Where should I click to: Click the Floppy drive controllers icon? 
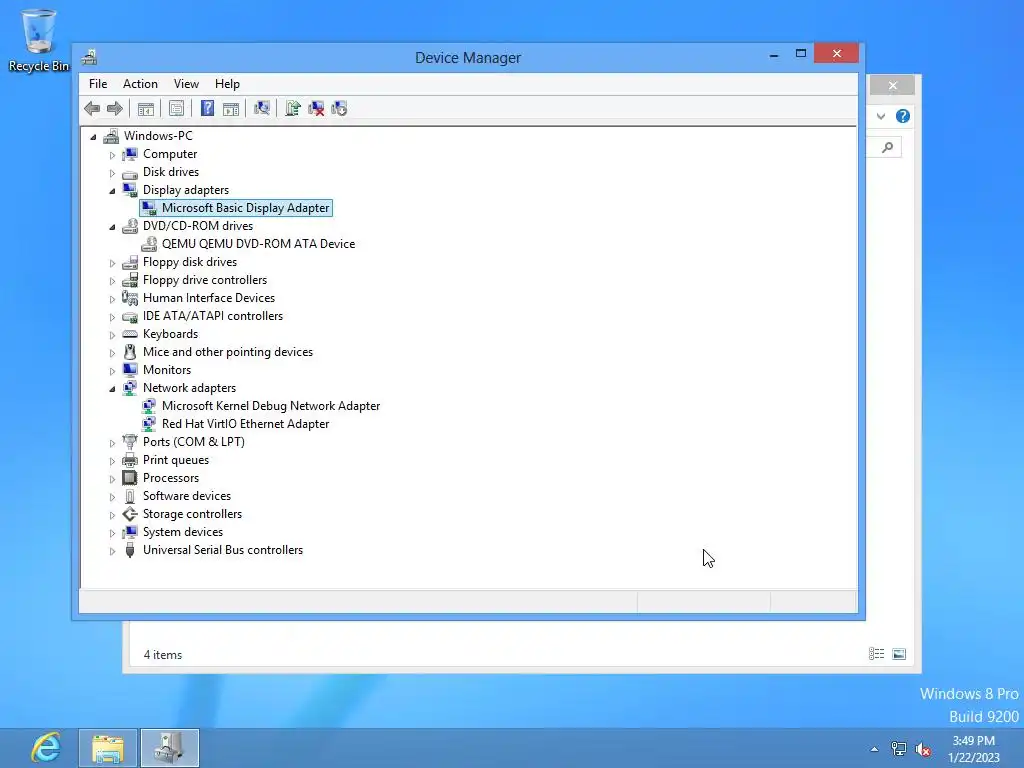(x=130, y=280)
